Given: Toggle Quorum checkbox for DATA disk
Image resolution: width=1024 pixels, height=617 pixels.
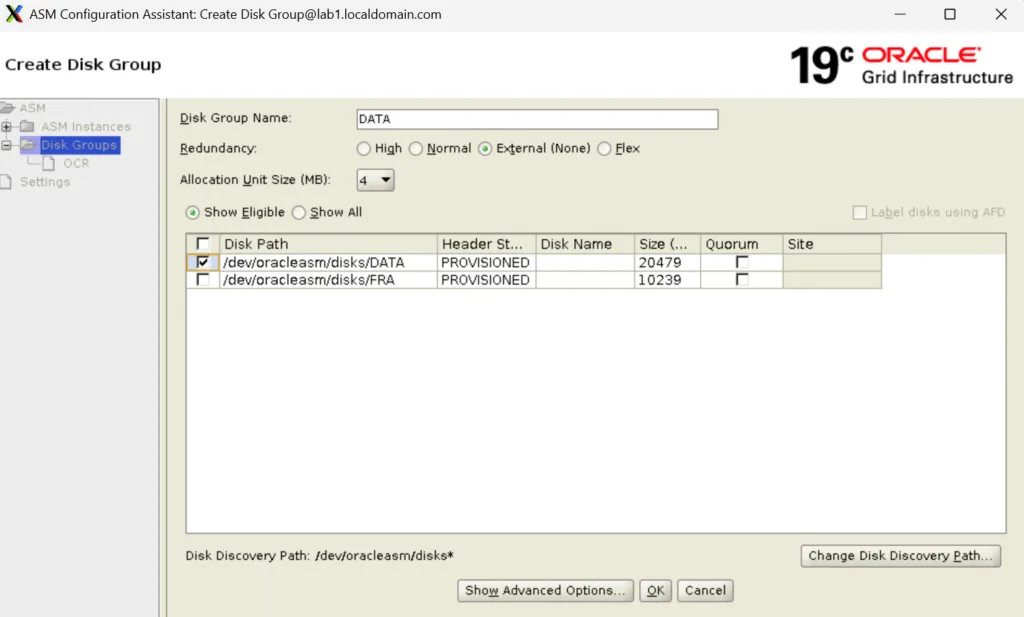Looking at the screenshot, I should [x=742, y=262].
